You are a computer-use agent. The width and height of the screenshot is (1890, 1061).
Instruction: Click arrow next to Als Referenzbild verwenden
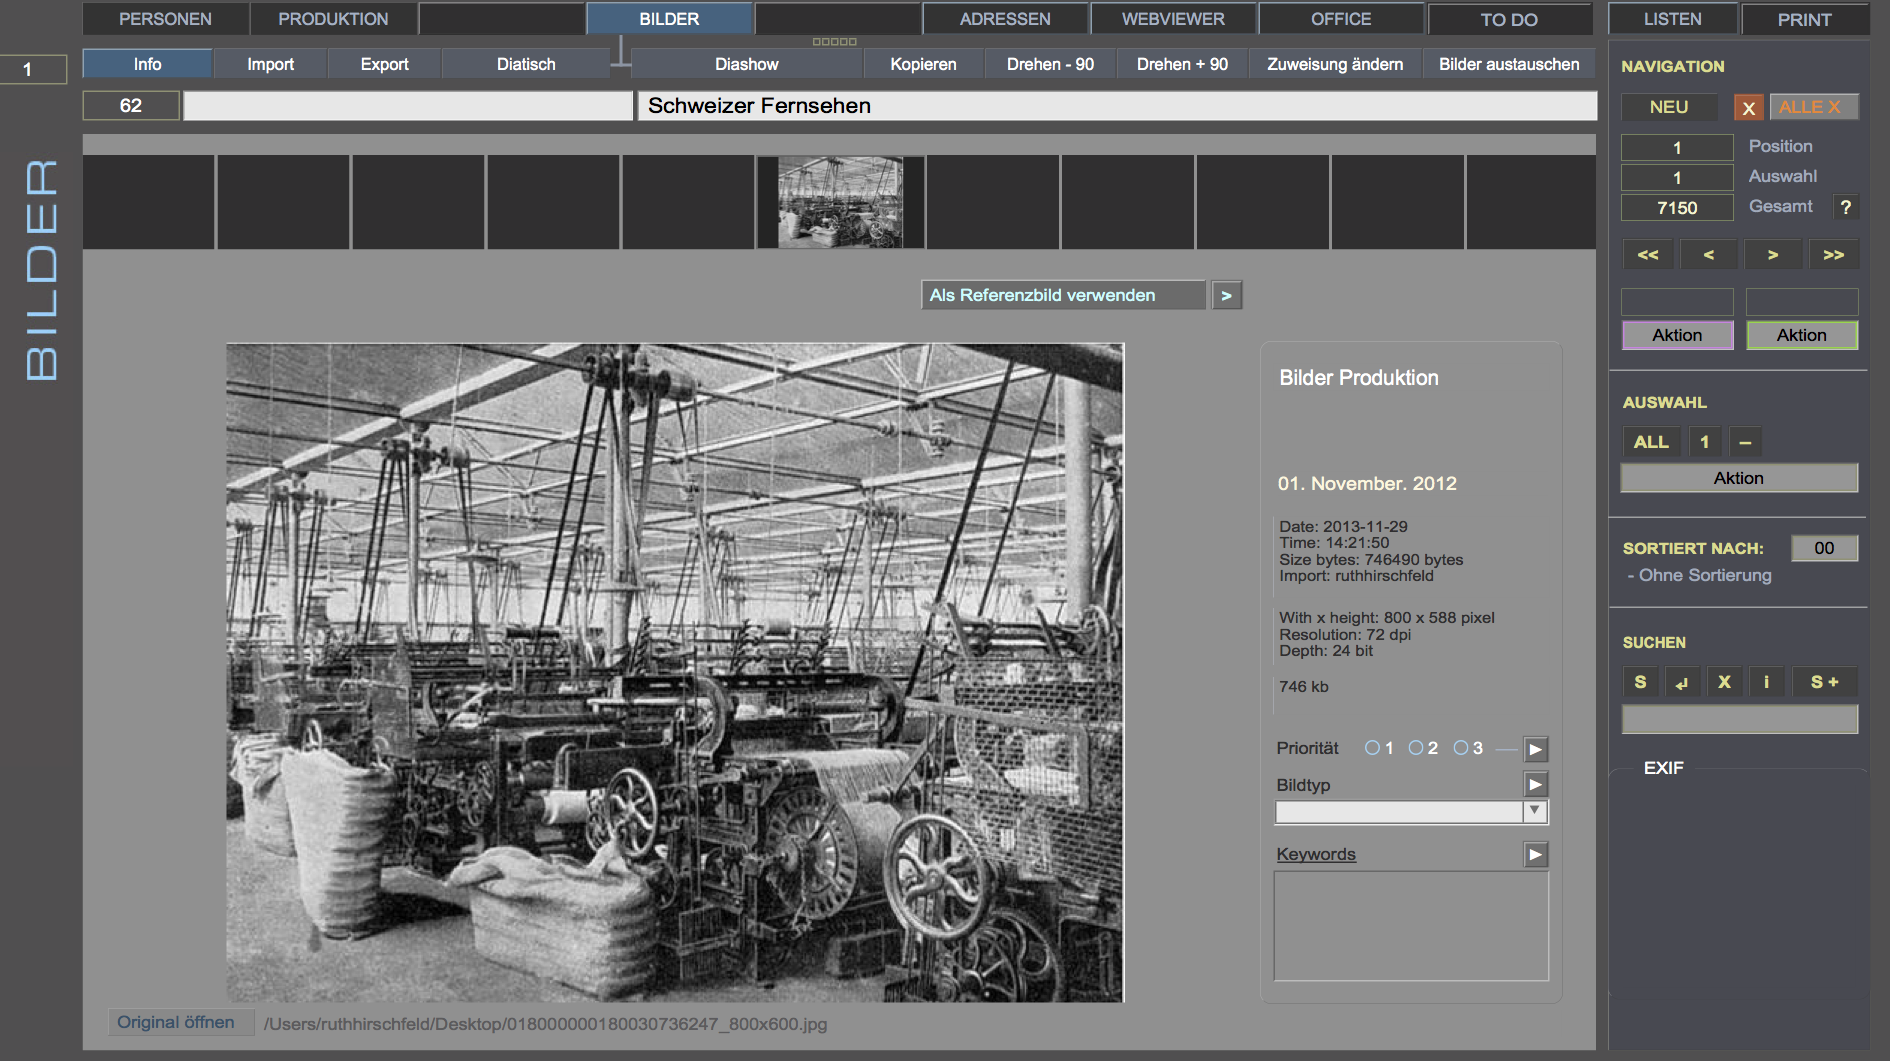point(1226,296)
